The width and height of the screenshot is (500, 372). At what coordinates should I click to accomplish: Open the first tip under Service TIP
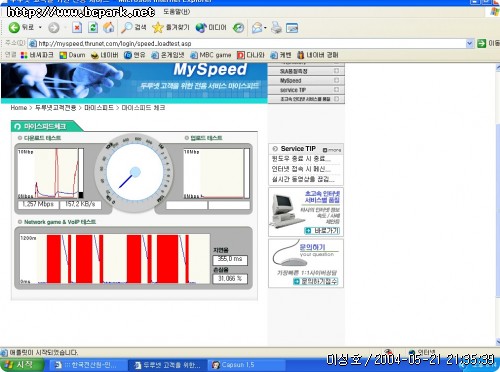[301, 159]
